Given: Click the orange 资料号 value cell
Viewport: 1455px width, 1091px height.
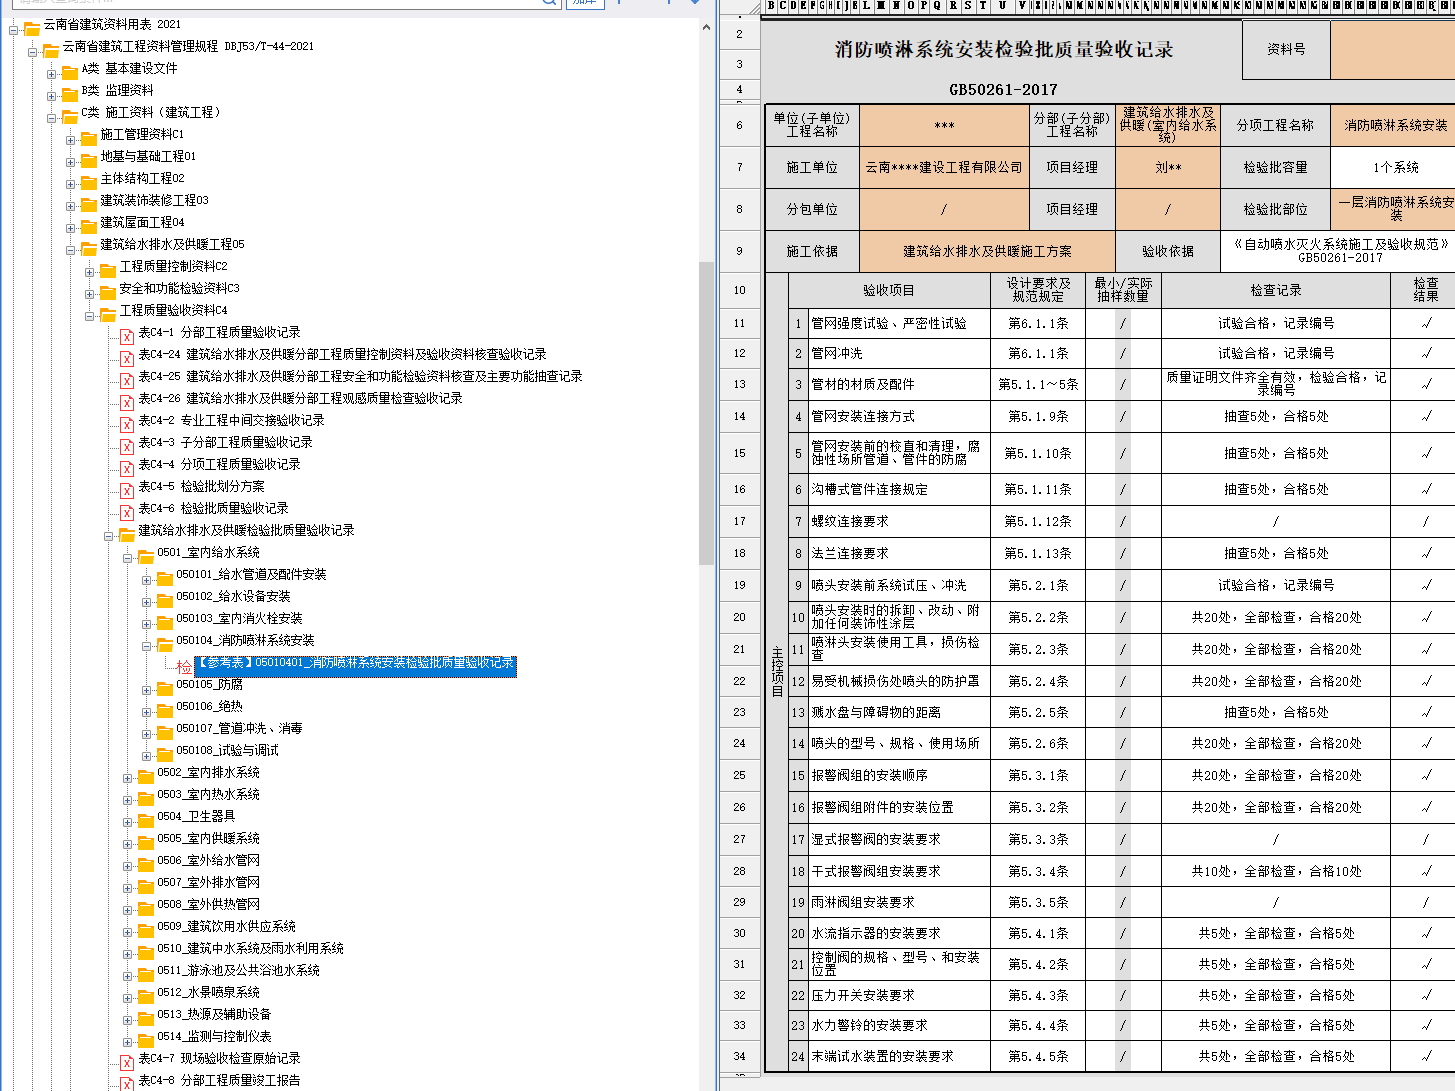Looking at the screenshot, I should (1392, 49).
